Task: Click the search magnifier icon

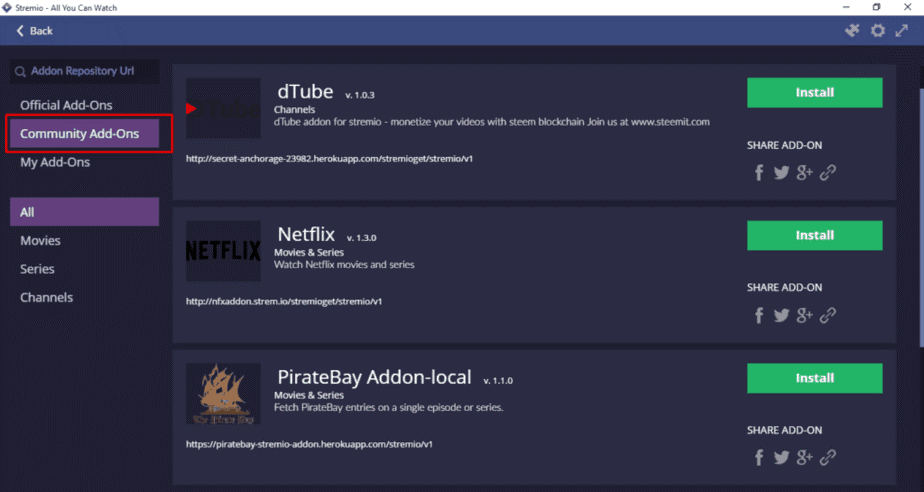Action: pos(21,72)
